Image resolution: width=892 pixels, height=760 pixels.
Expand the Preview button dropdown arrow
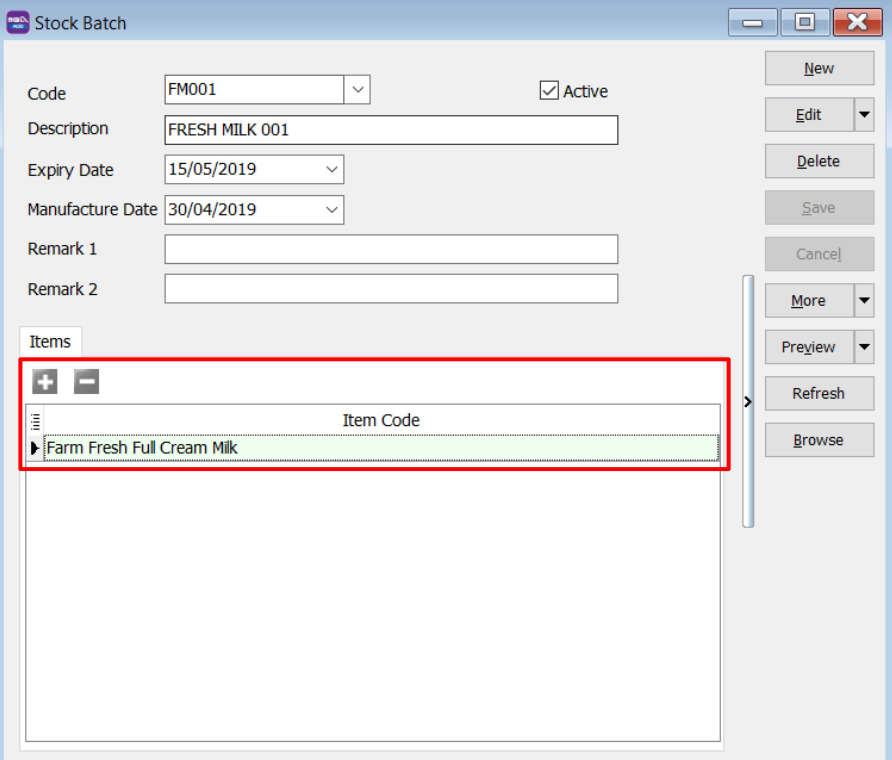pos(864,347)
